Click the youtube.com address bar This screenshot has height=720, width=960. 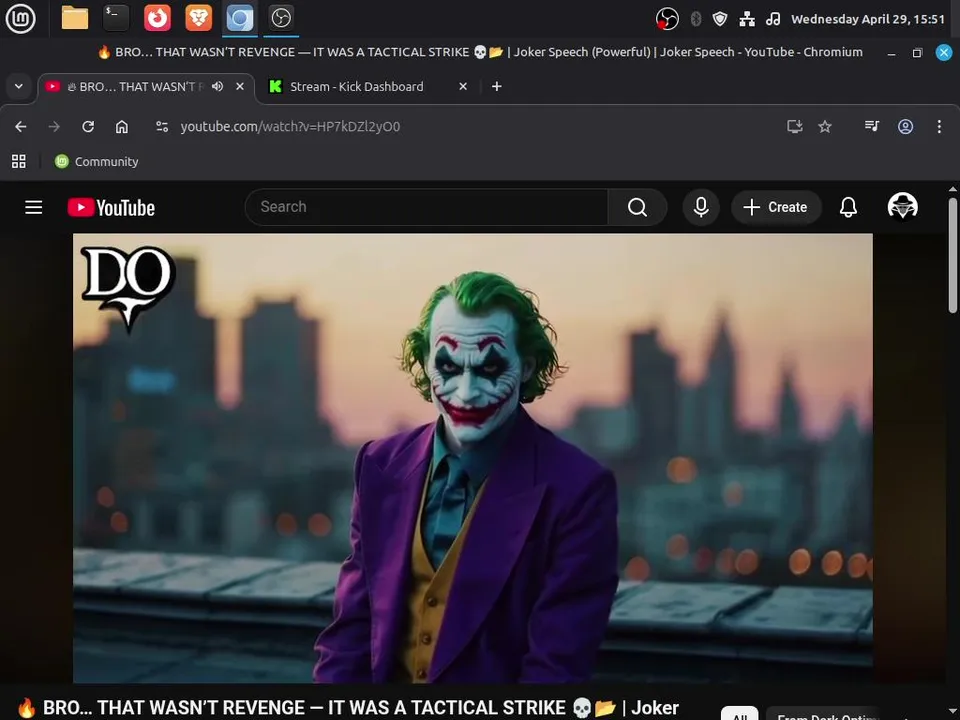290,127
